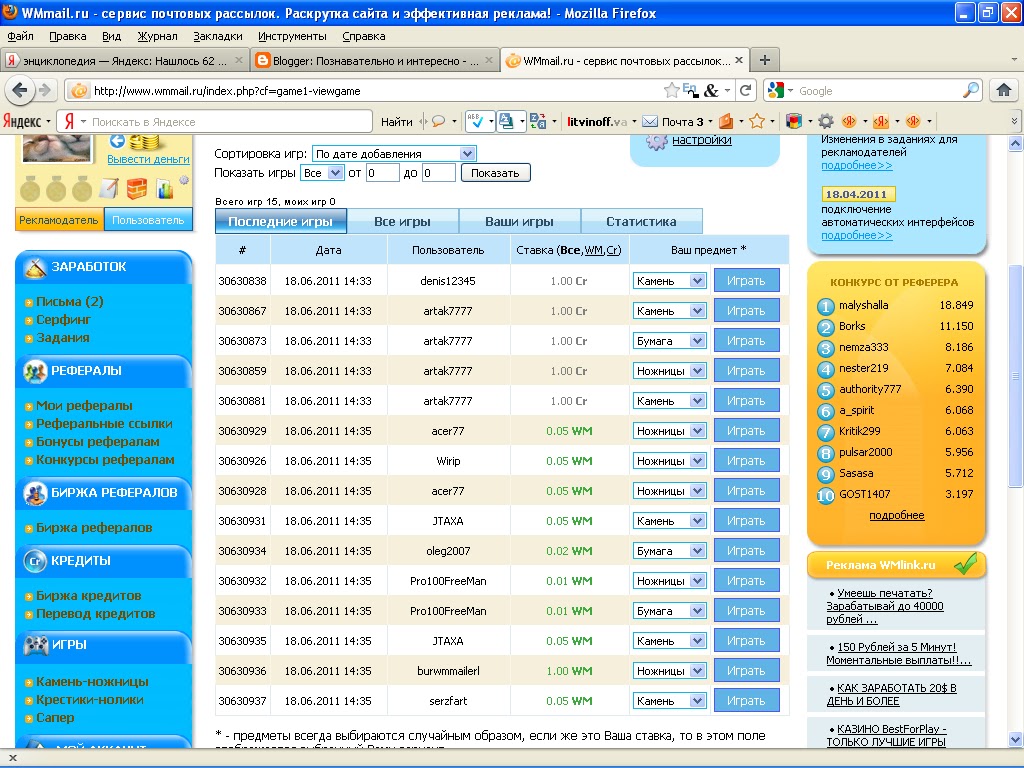The height and width of the screenshot is (768, 1024).
Task: Click the Google search magnifier icon
Action: pyautogui.click(x=971, y=90)
